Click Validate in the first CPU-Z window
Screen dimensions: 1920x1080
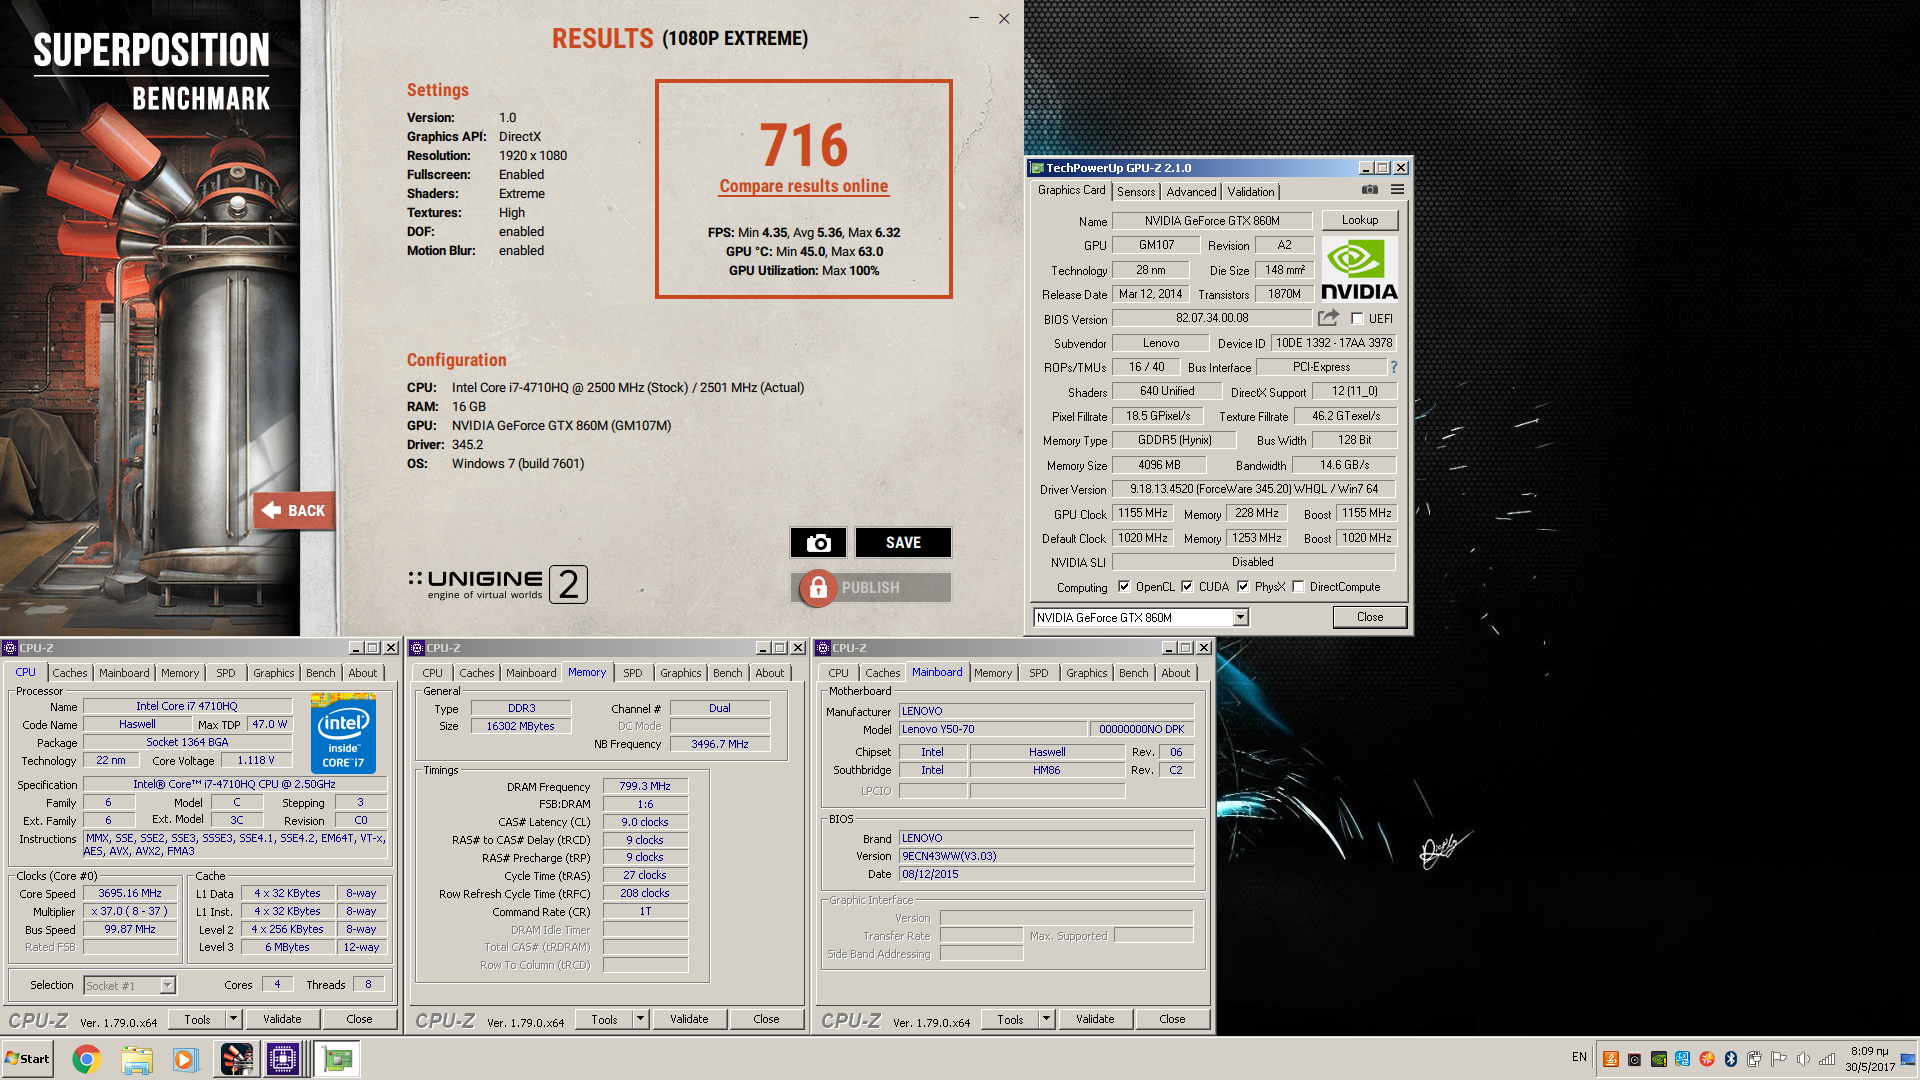point(282,1019)
